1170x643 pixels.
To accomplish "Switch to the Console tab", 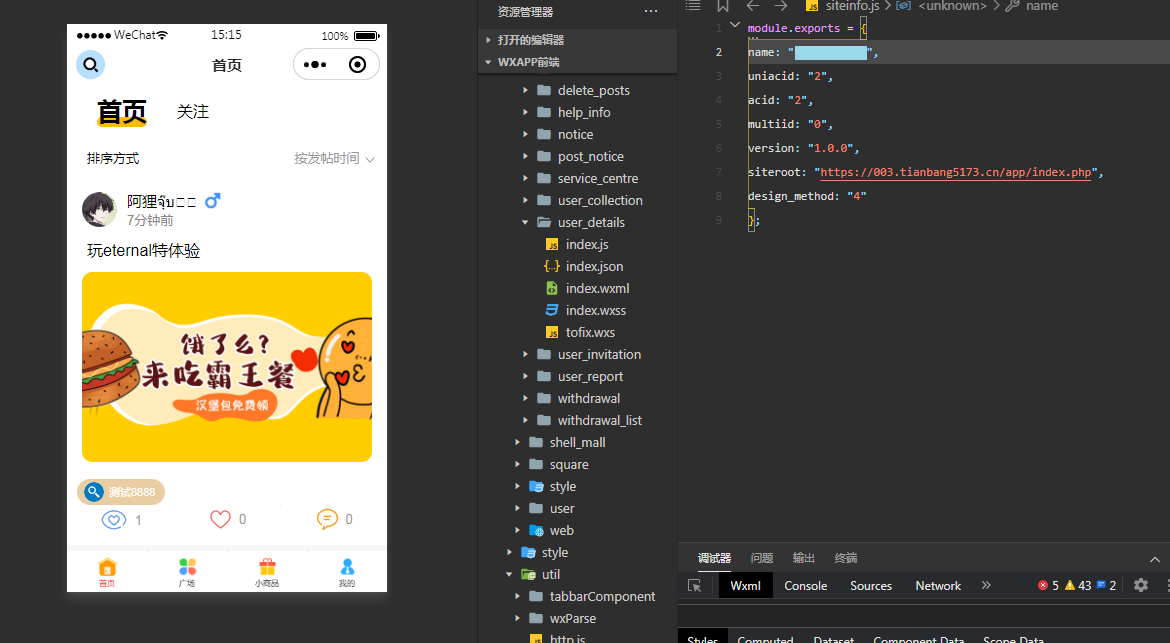I will coord(806,586).
